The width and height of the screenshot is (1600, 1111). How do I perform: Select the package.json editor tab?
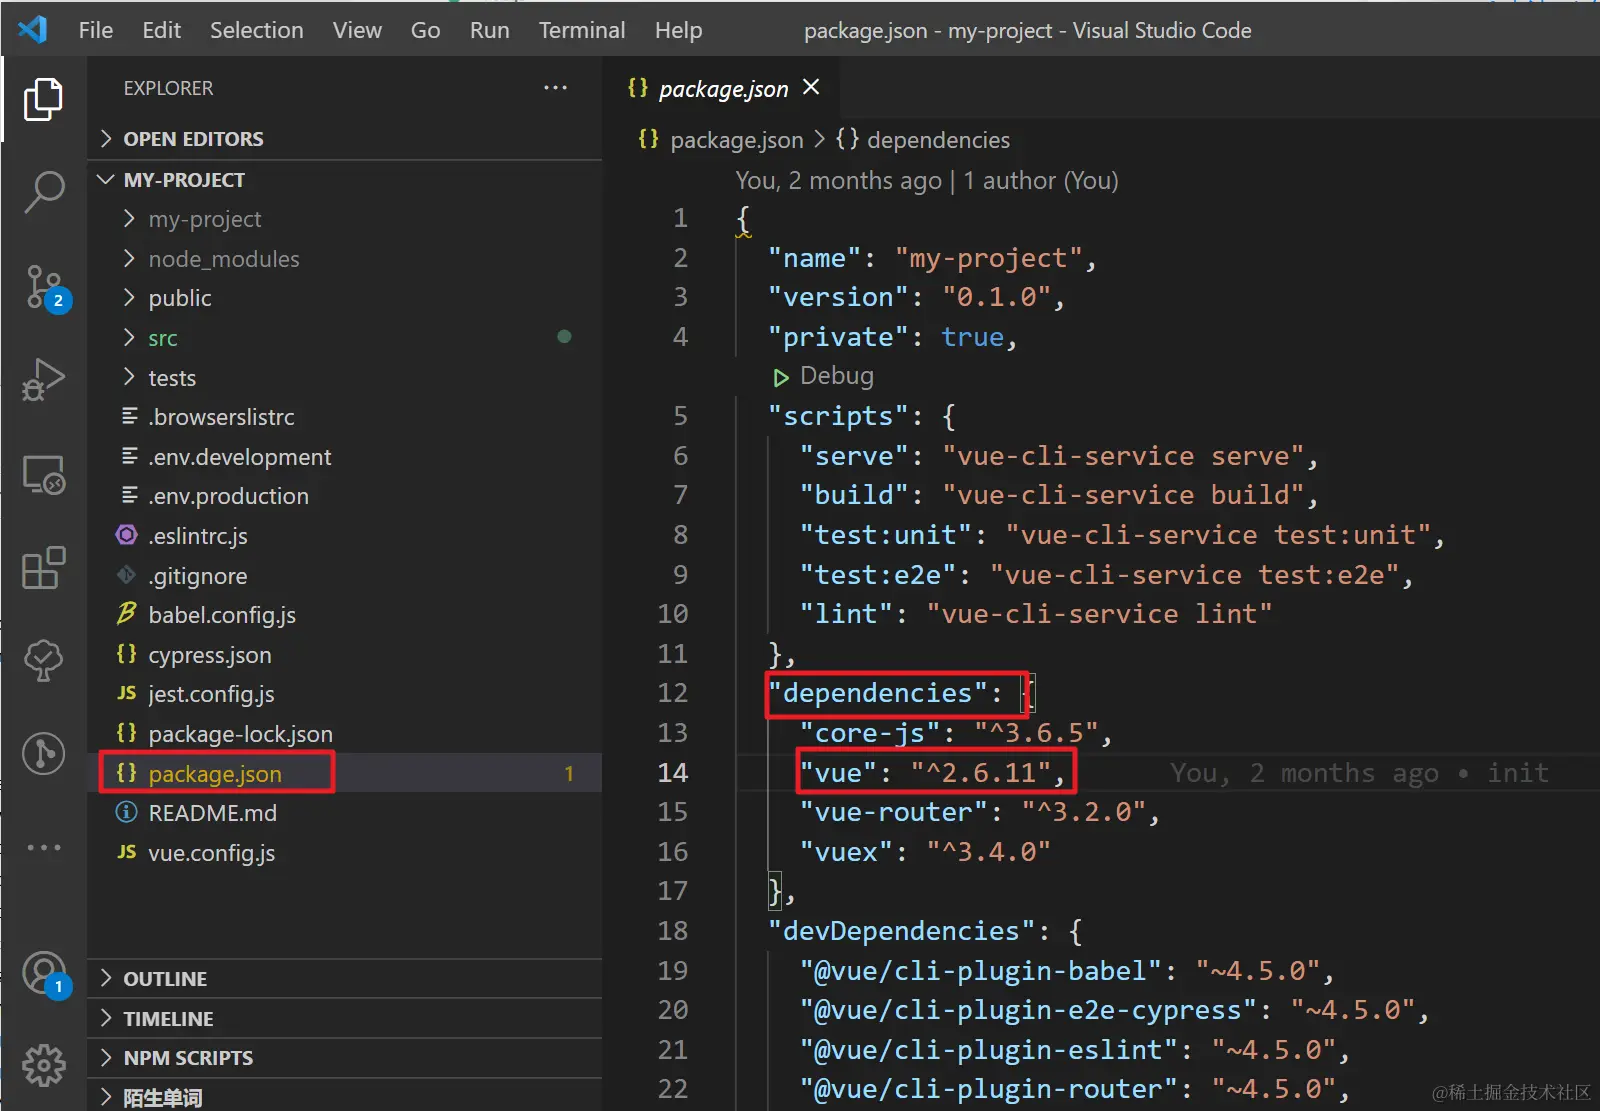pyautogui.click(x=721, y=88)
